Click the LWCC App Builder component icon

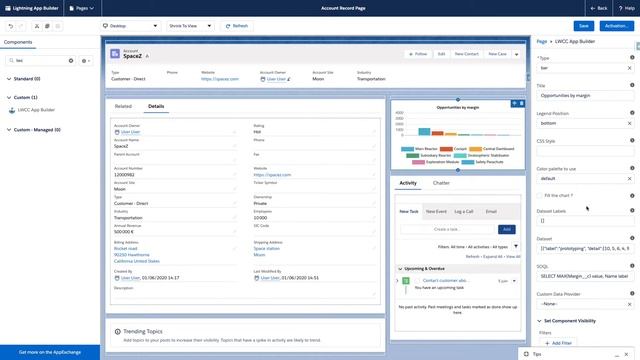pos(12,110)
